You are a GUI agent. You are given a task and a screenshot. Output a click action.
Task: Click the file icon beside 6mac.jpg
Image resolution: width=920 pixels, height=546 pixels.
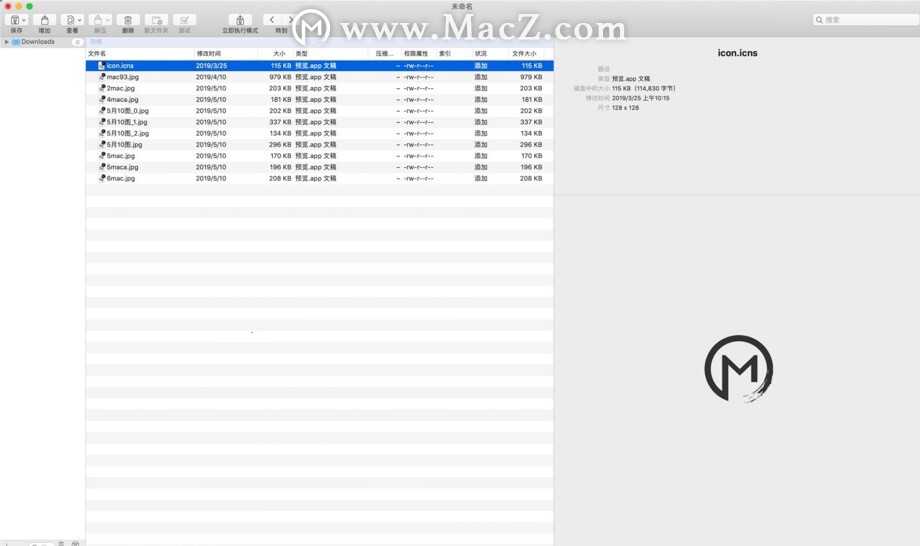coord(102,178)
